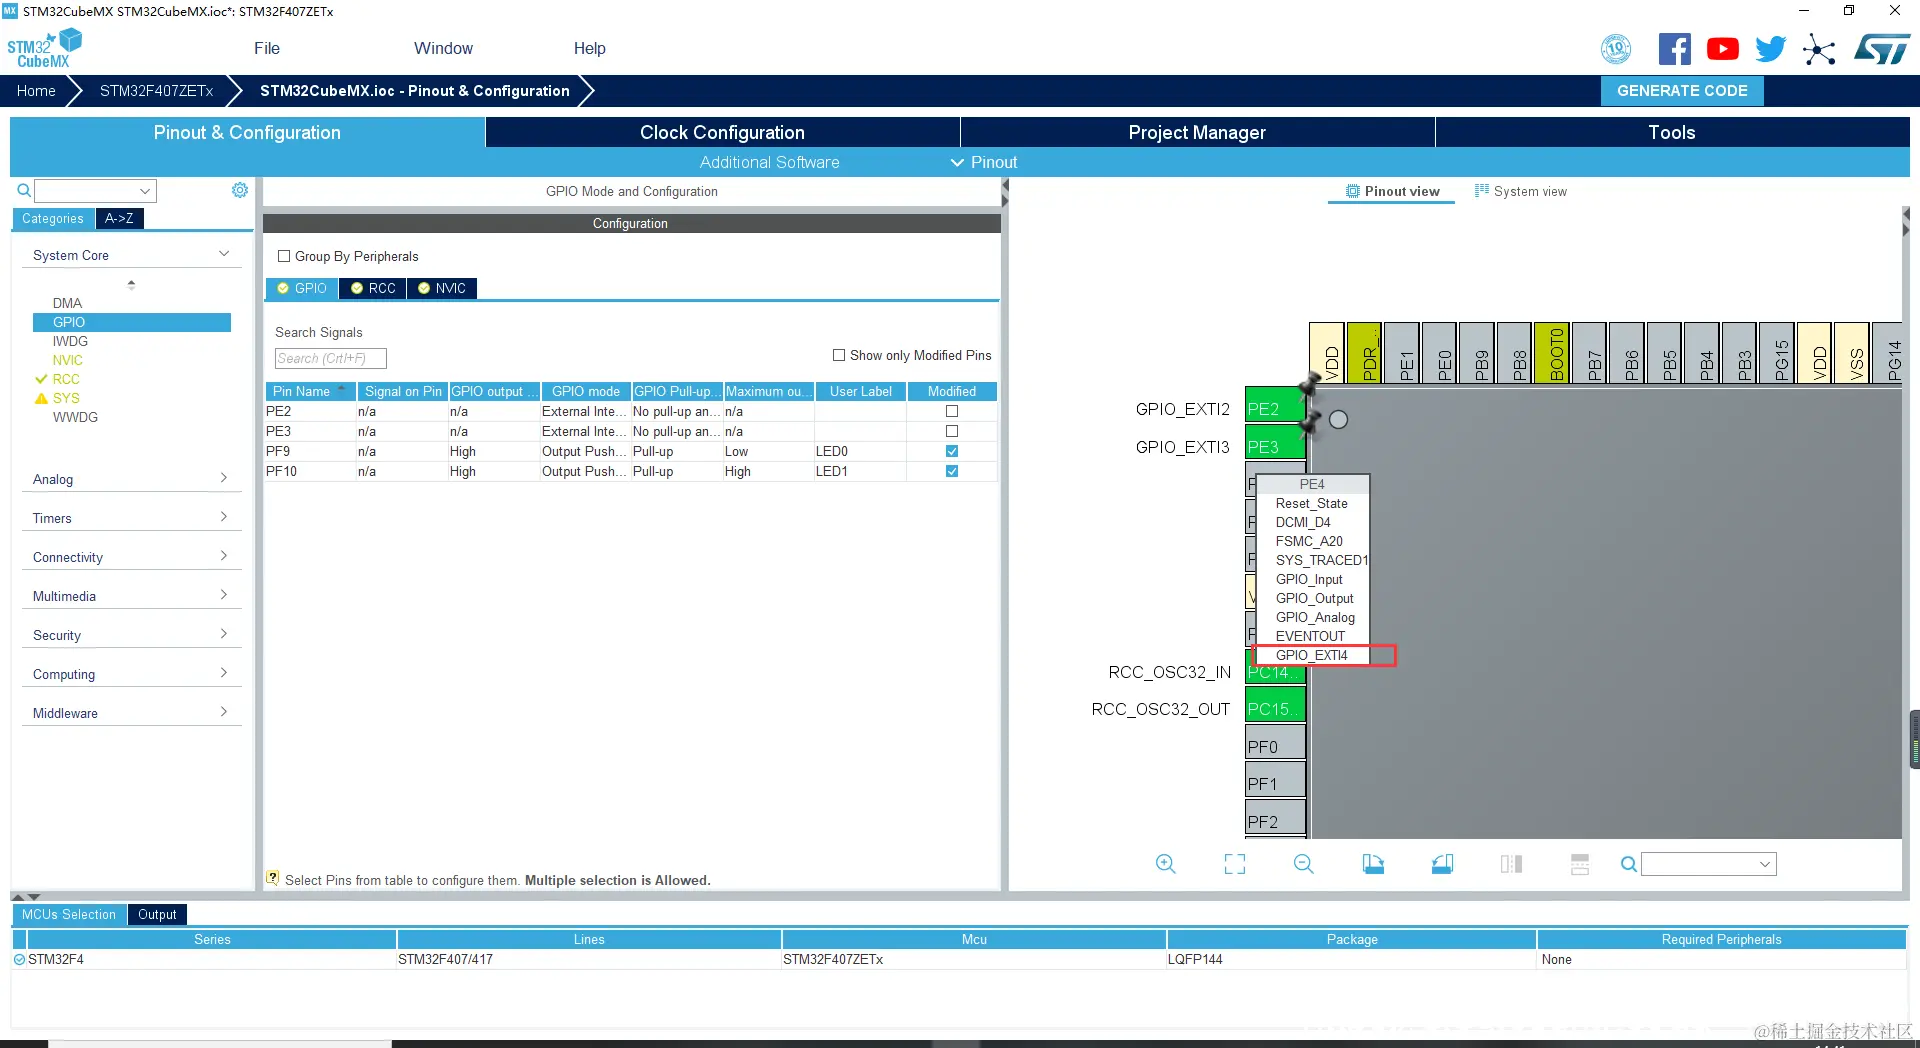Toggle Modified checkbox for PF10 row

pos(952,471)
